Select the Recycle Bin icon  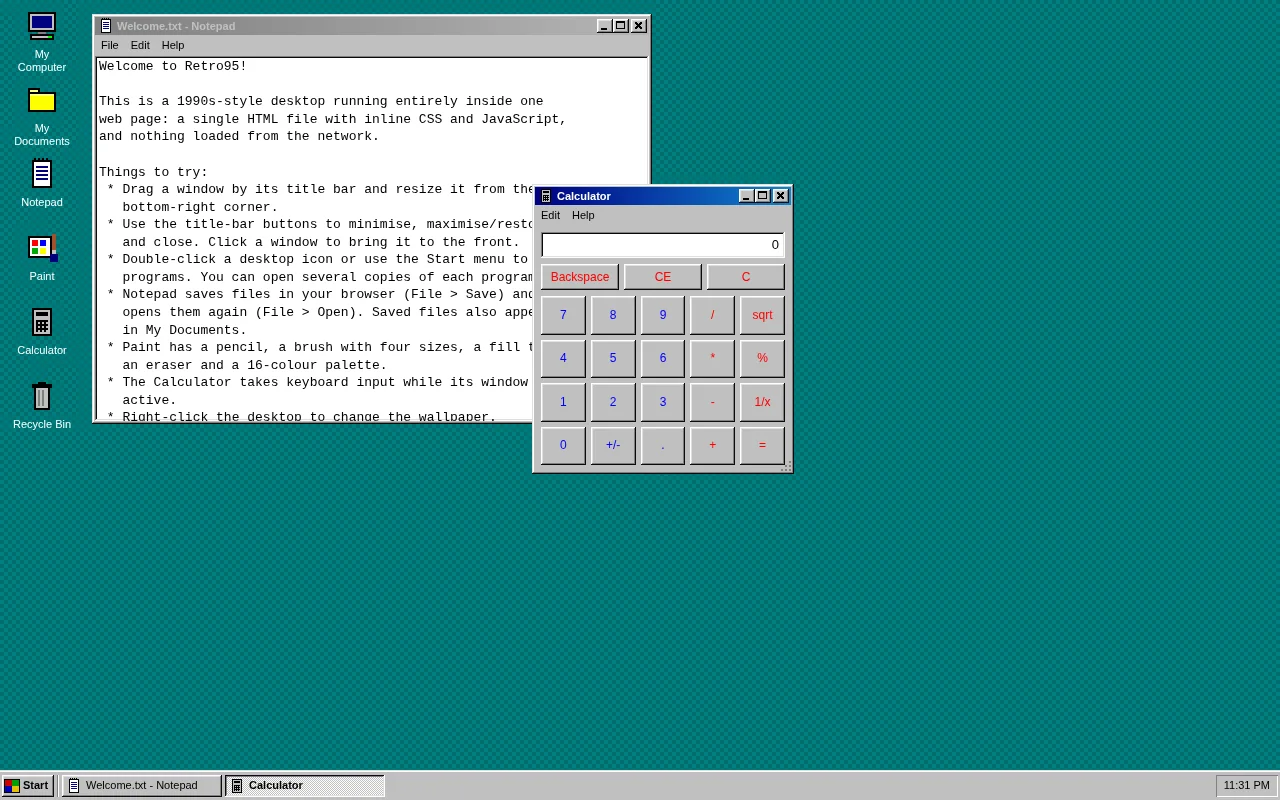pyautogui.click(x=42, y=406)
